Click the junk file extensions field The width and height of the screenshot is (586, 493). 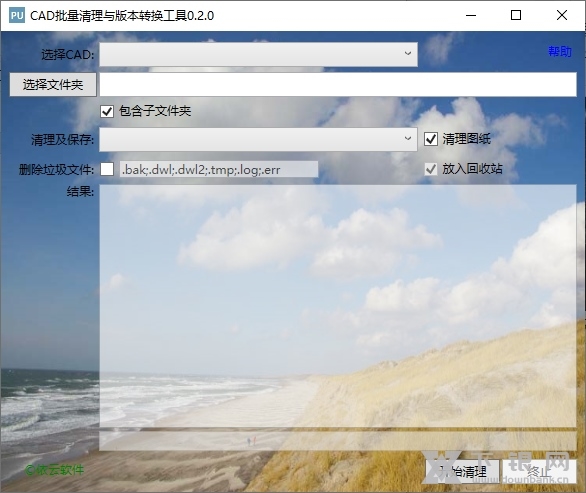pyautogui.click(x=219, y=169)
